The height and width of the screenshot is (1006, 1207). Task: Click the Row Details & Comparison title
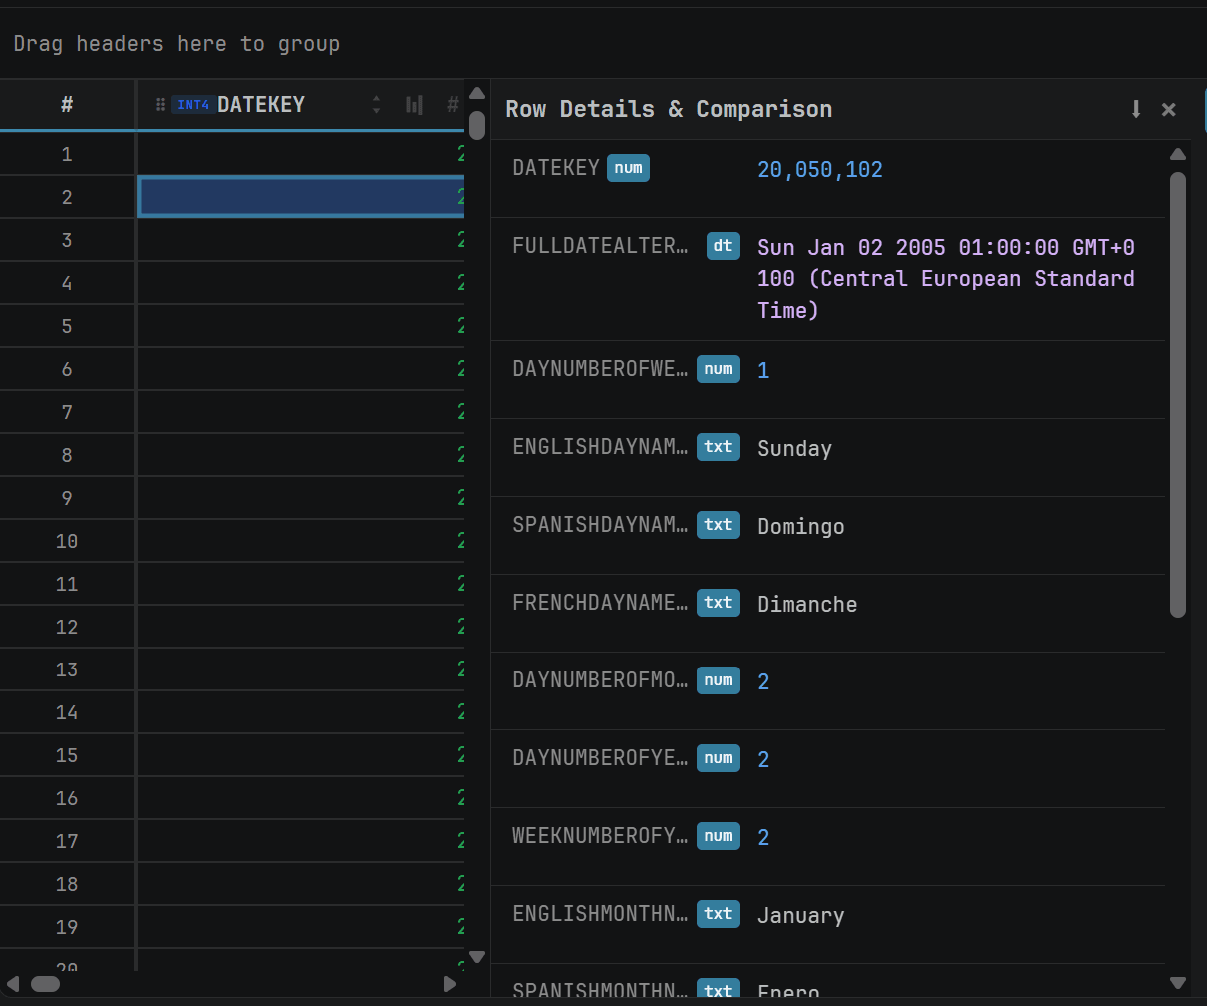click(668, 109)
